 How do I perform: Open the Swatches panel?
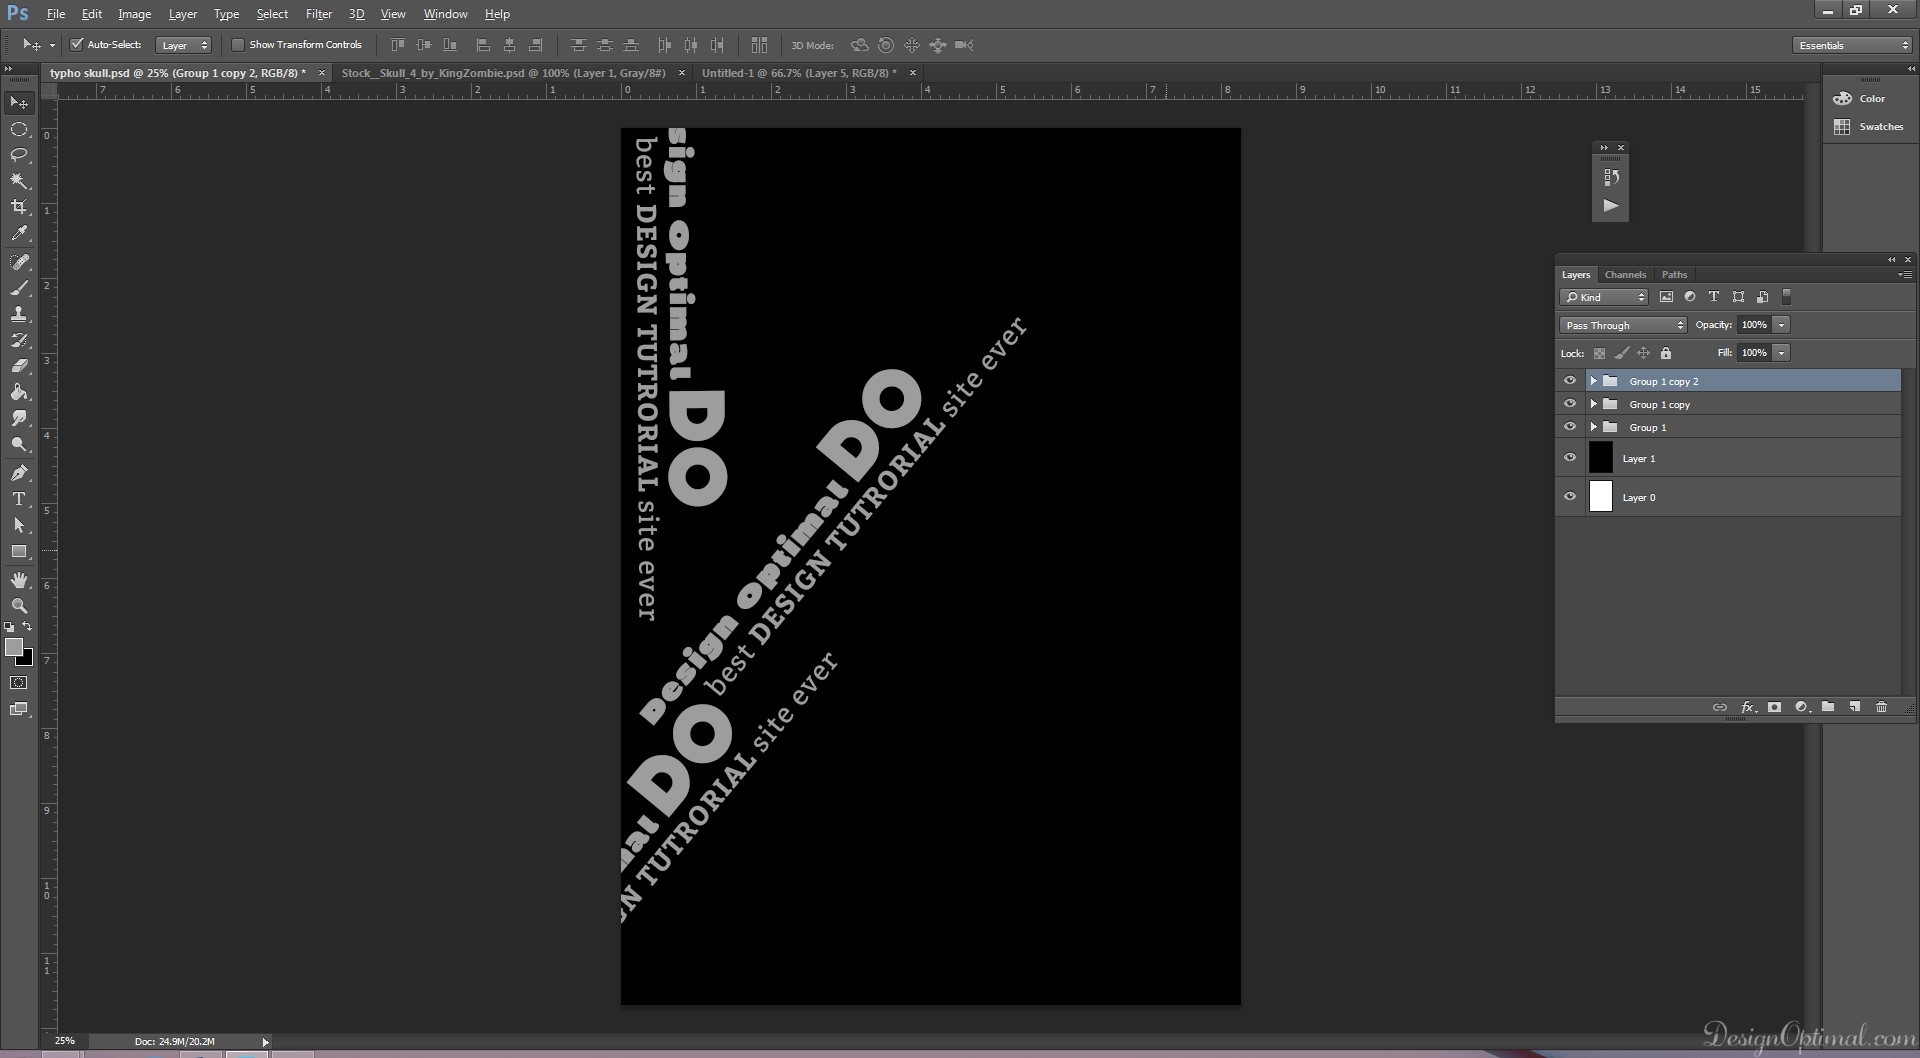[x=1868, y=127]
